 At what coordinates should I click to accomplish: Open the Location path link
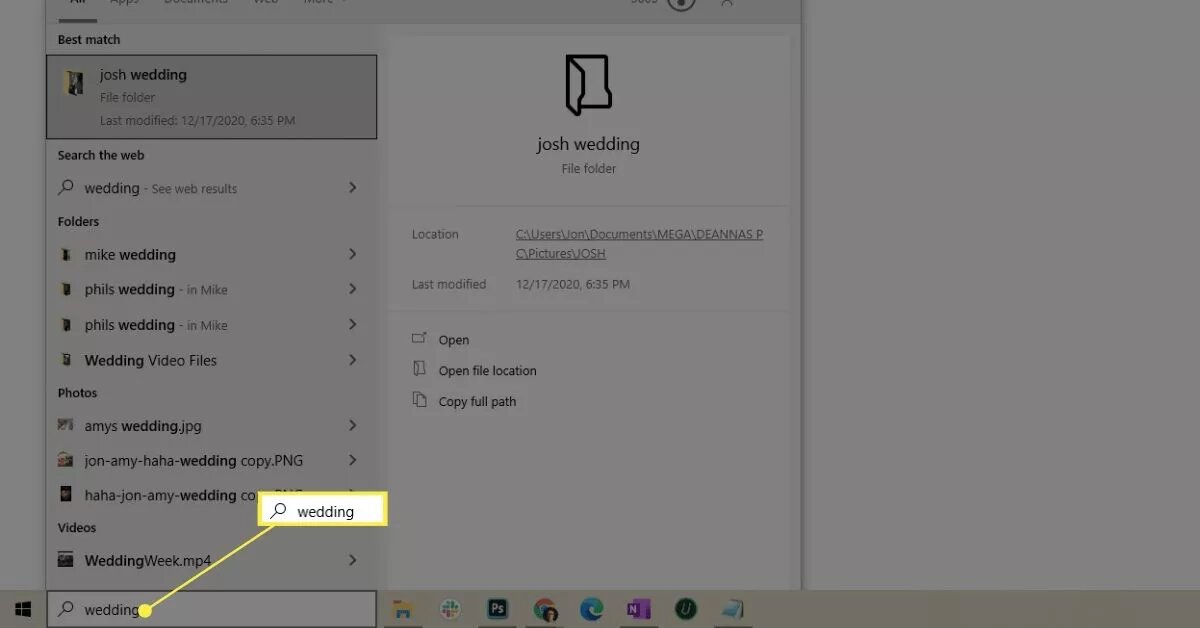click(x=639, y=244)
